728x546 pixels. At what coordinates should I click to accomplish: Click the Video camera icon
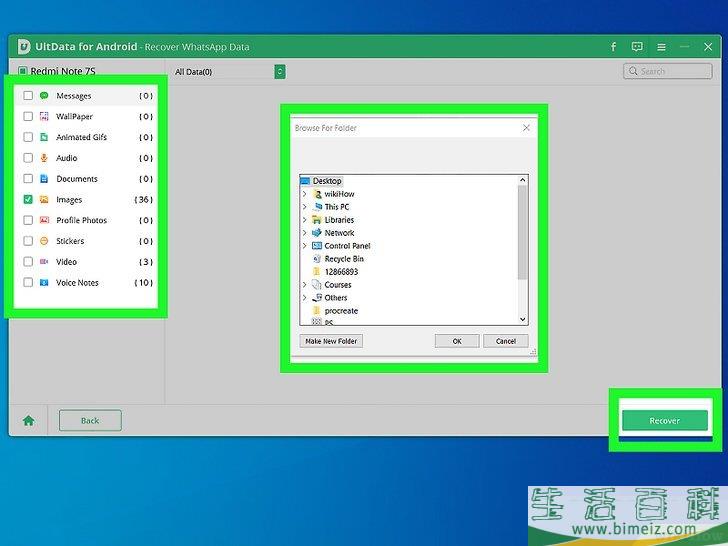click(44, 262)
